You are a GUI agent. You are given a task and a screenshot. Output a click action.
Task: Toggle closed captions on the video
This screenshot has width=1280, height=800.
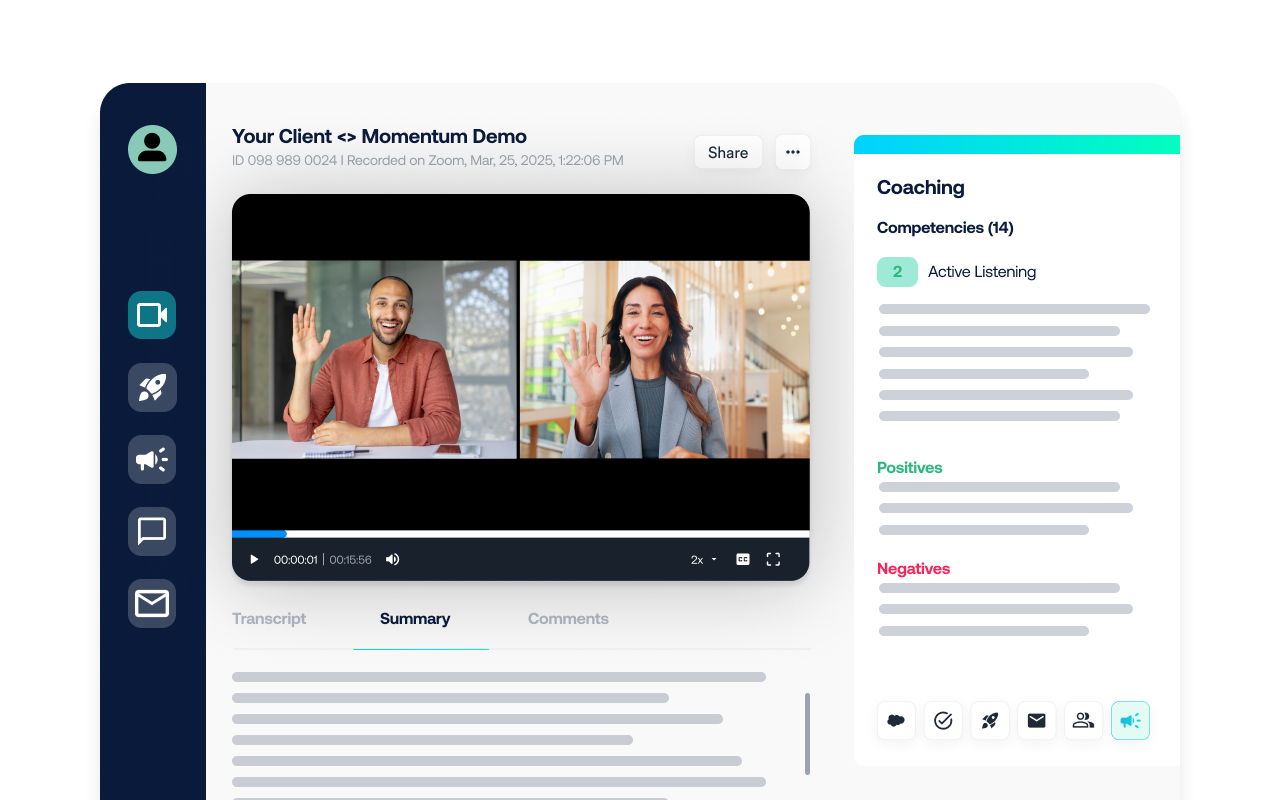[743, 560]
